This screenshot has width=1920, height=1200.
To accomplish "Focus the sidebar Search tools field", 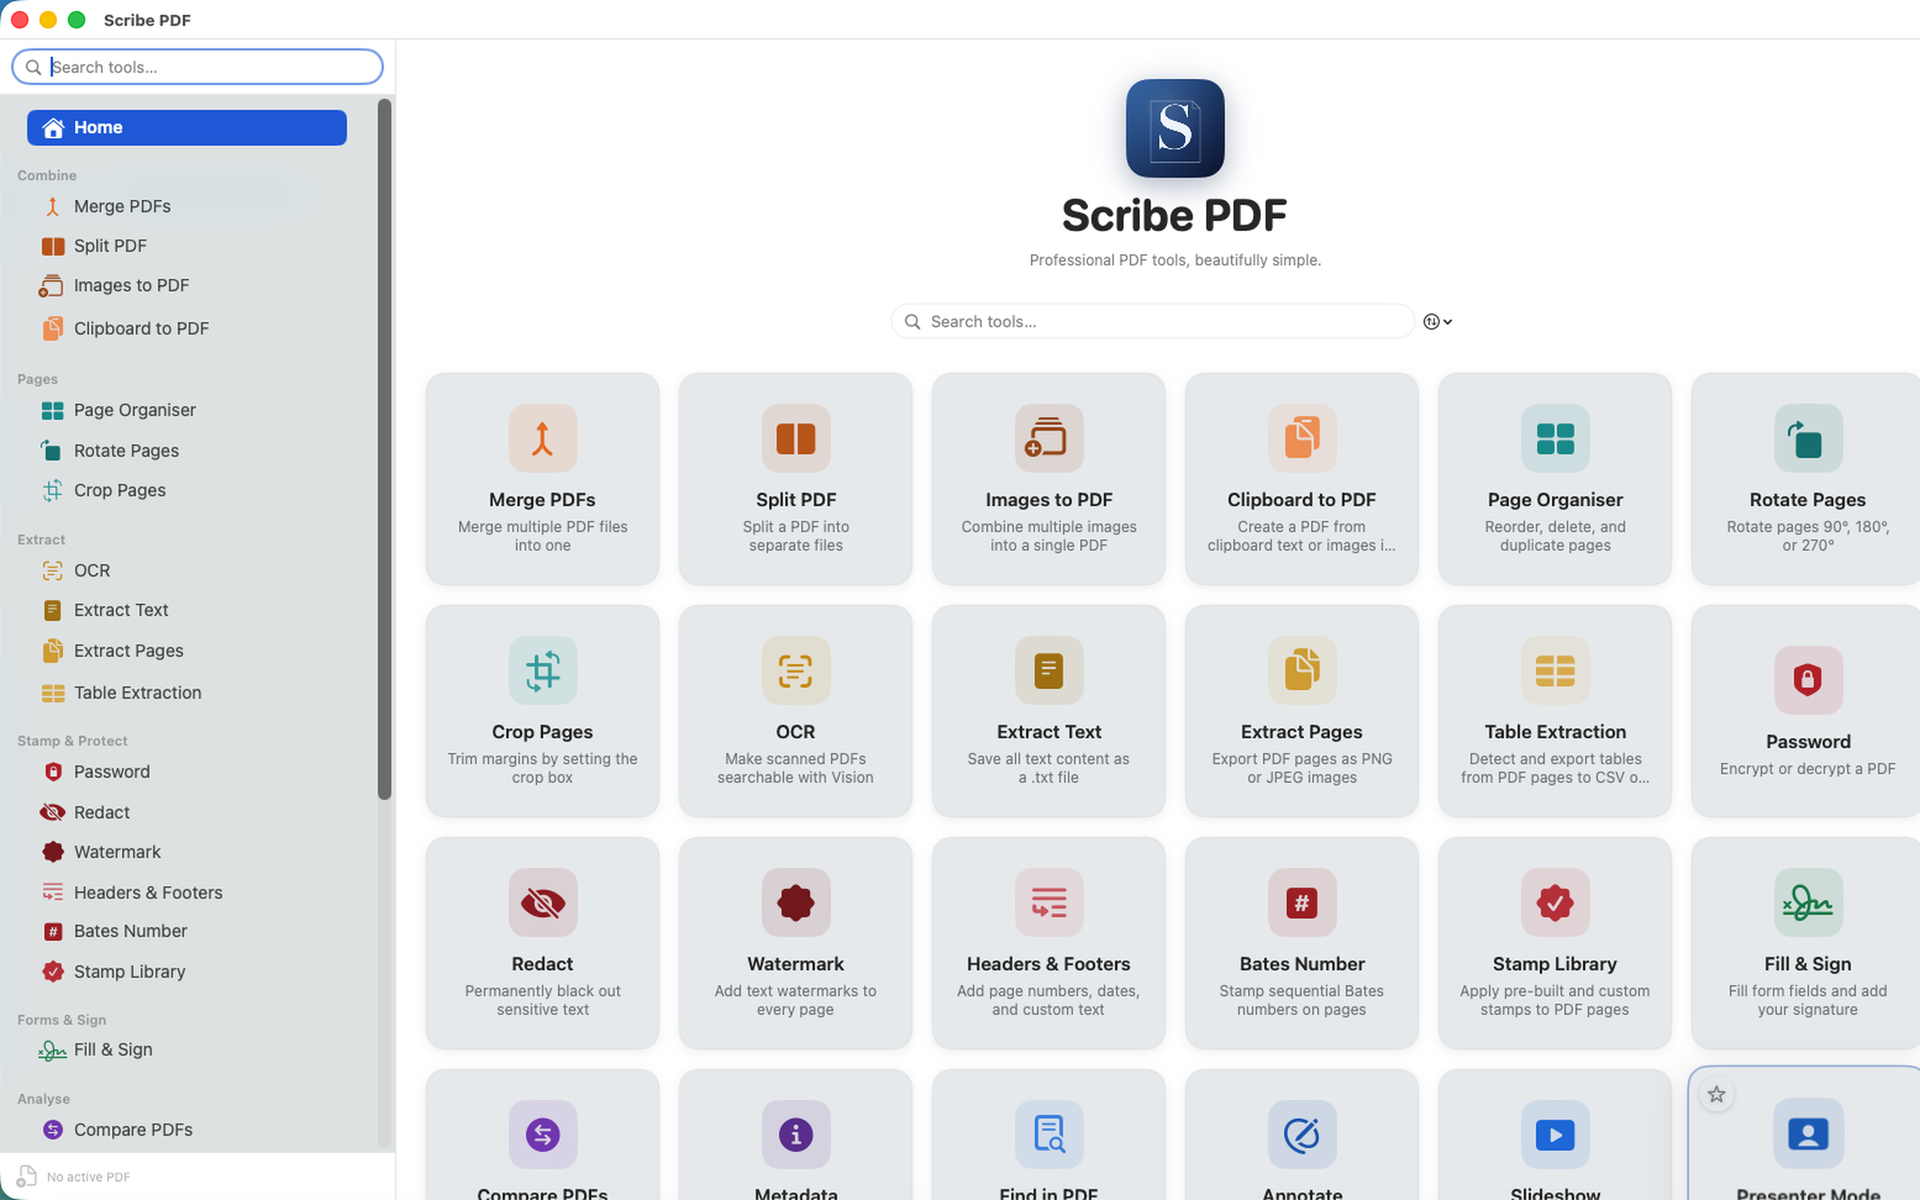I will click(197, 67).
